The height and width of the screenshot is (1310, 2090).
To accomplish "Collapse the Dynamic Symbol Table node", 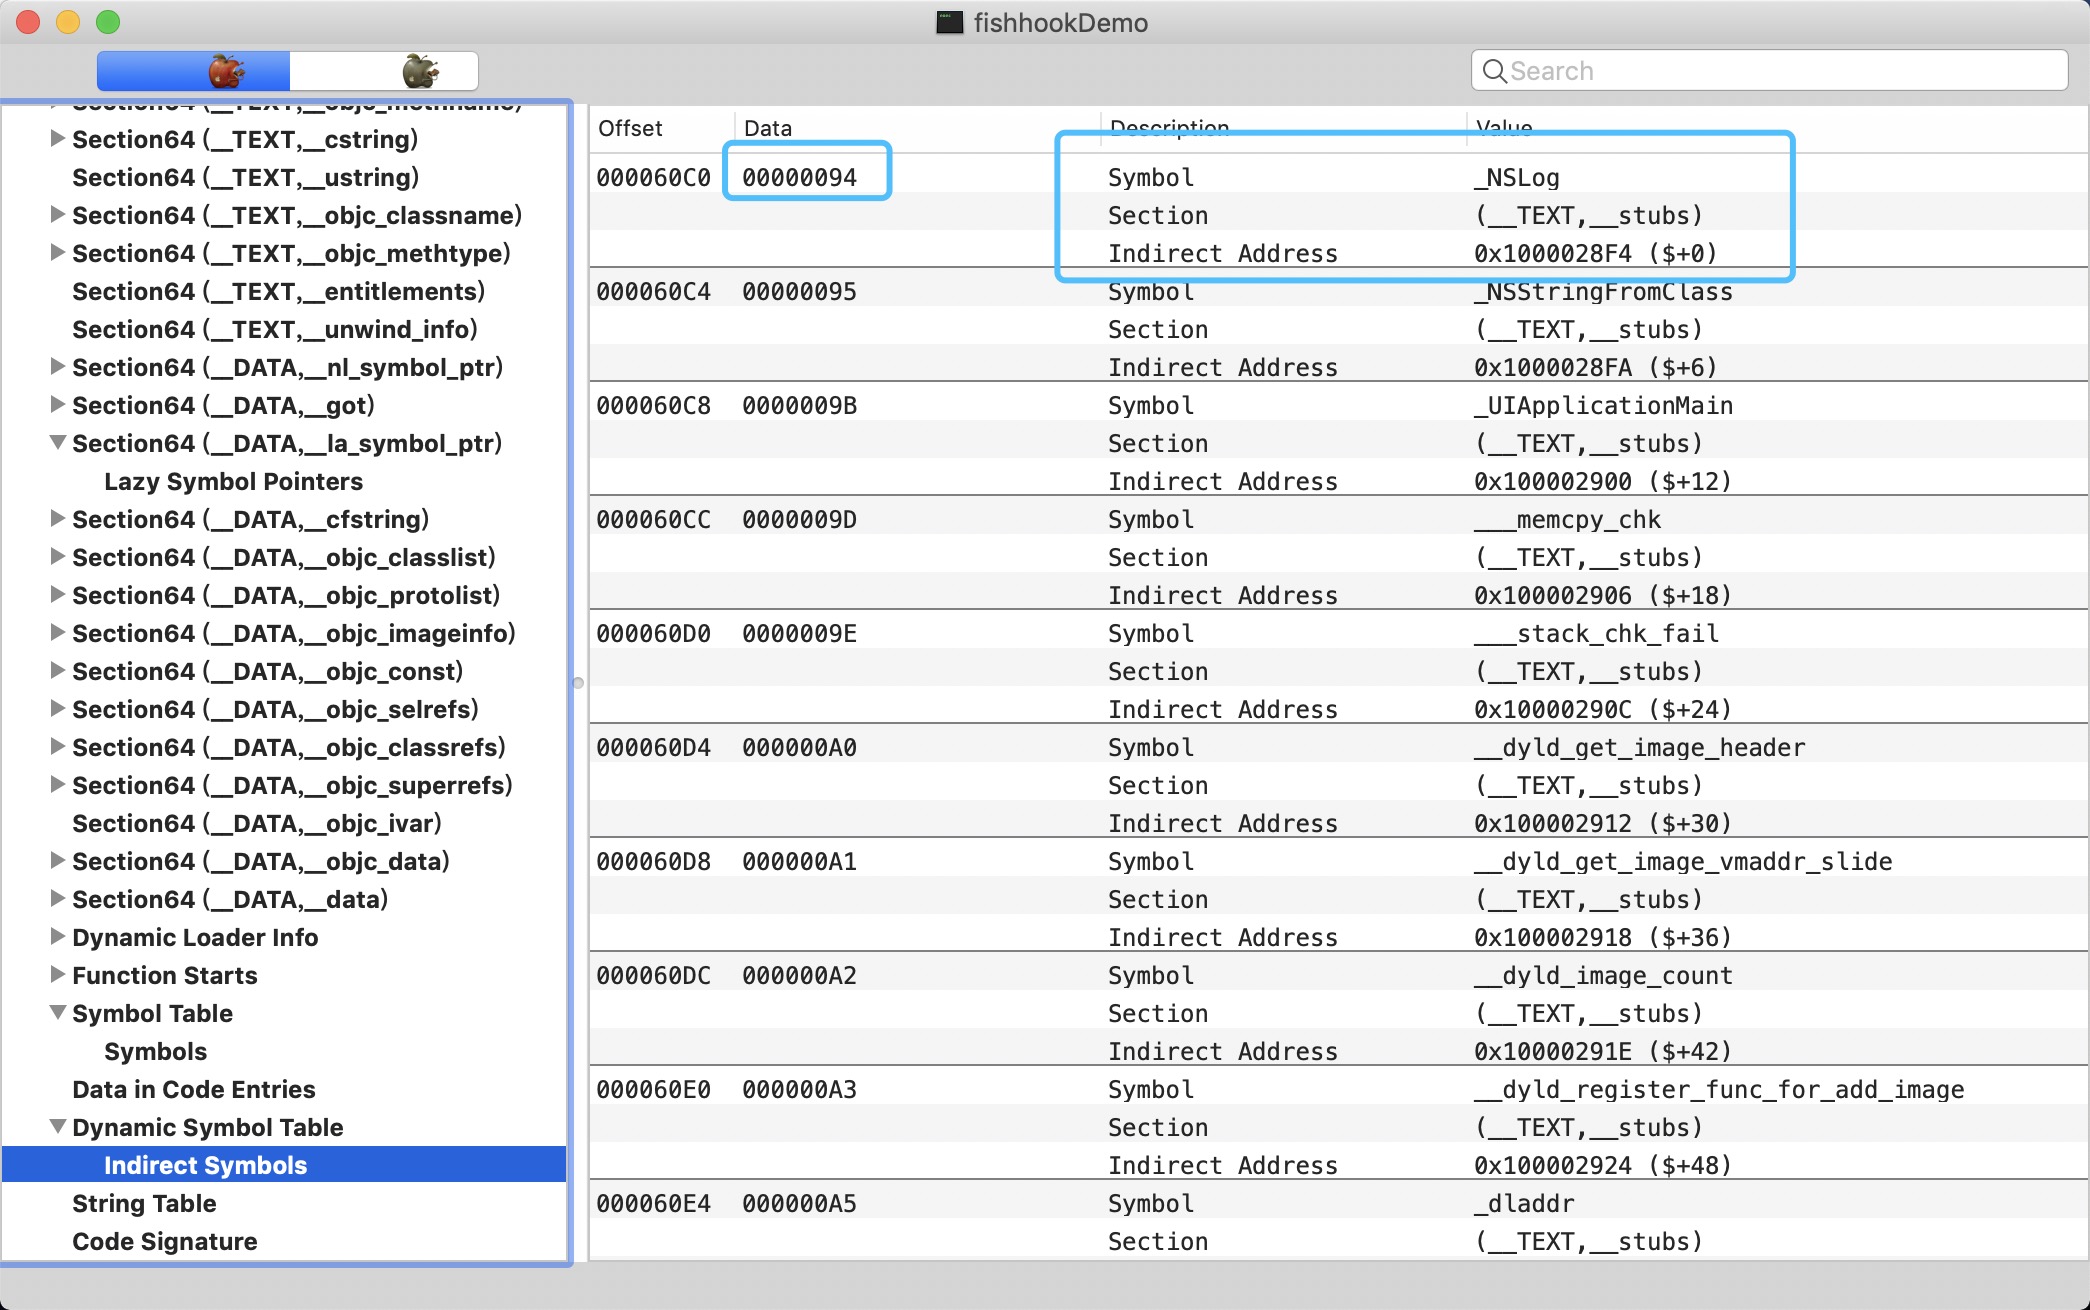I will [58, 1126].
